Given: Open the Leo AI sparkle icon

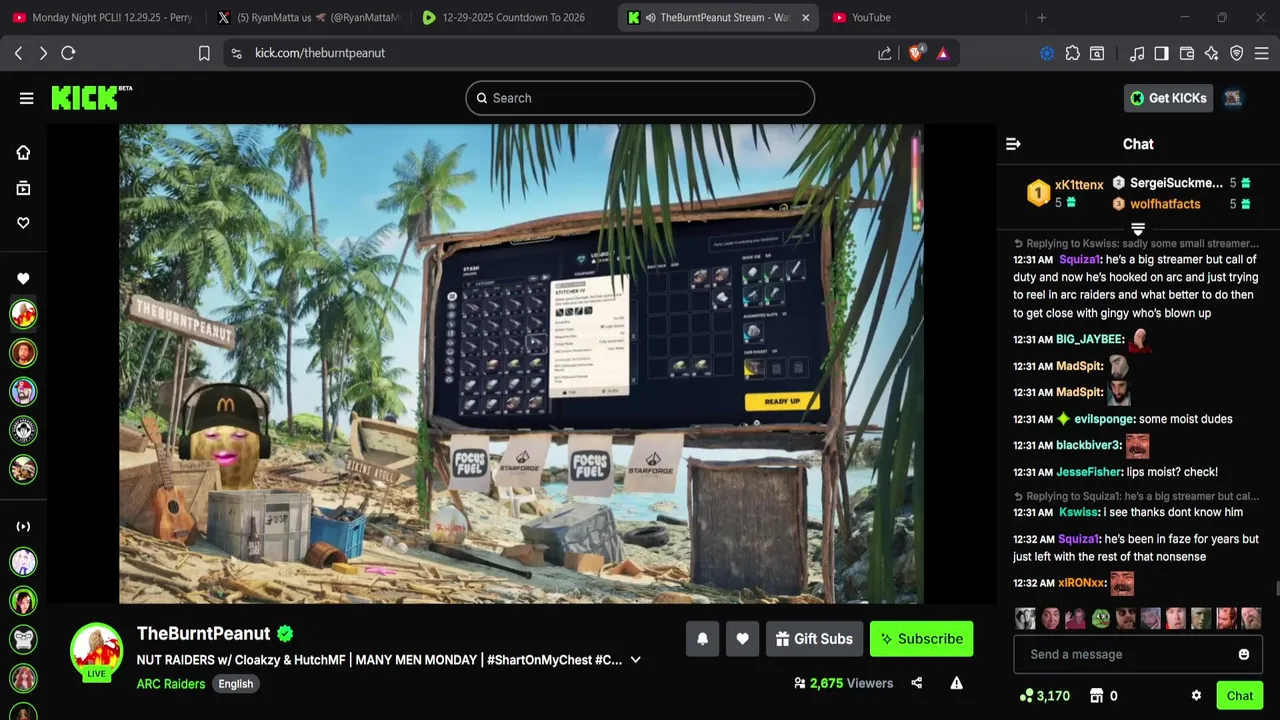Looking at the screenshot, I should [1211, 53].
